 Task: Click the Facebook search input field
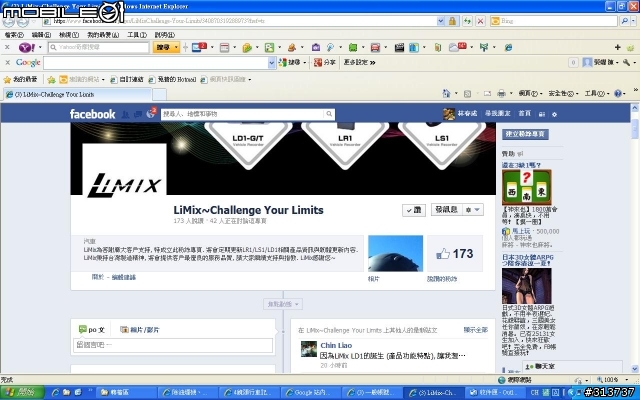click(x=243, y=114)
